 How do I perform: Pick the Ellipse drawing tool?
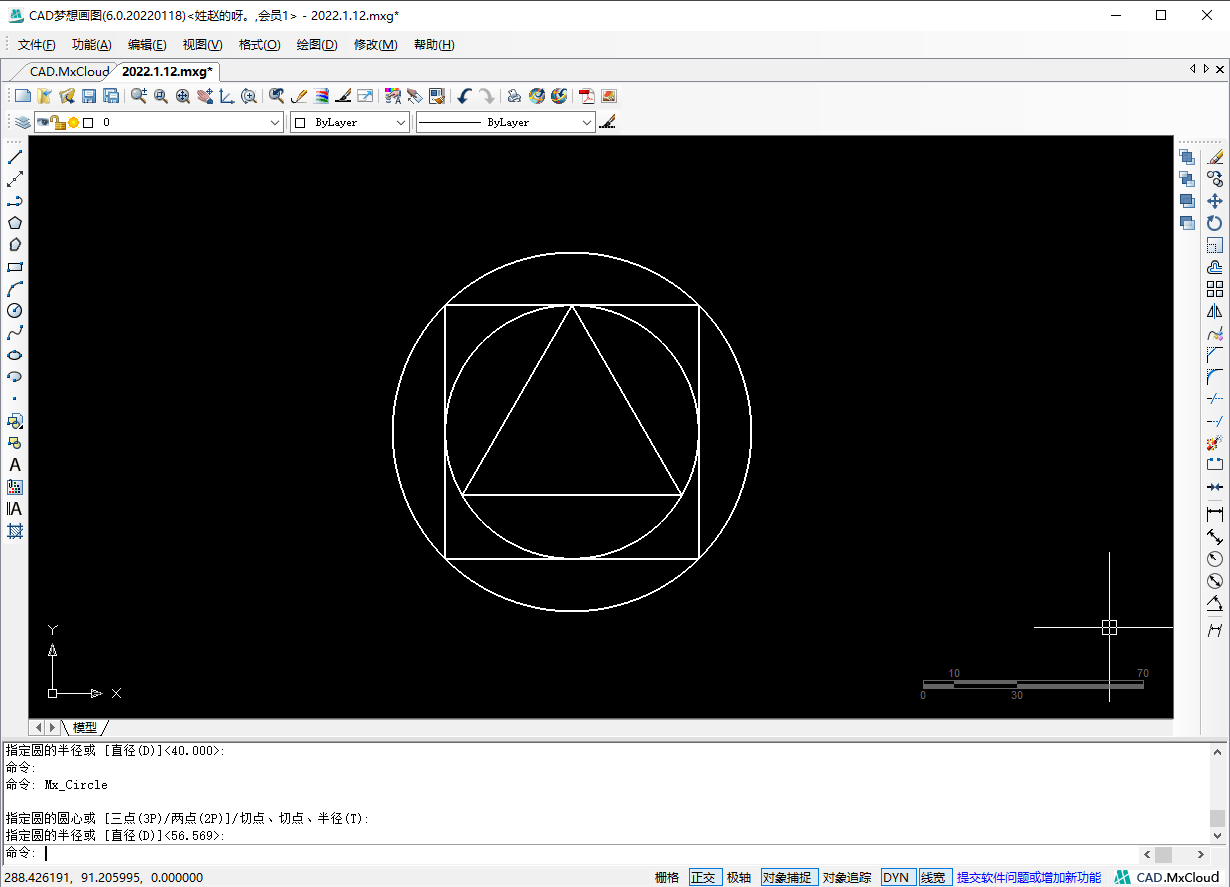(15, 355)
